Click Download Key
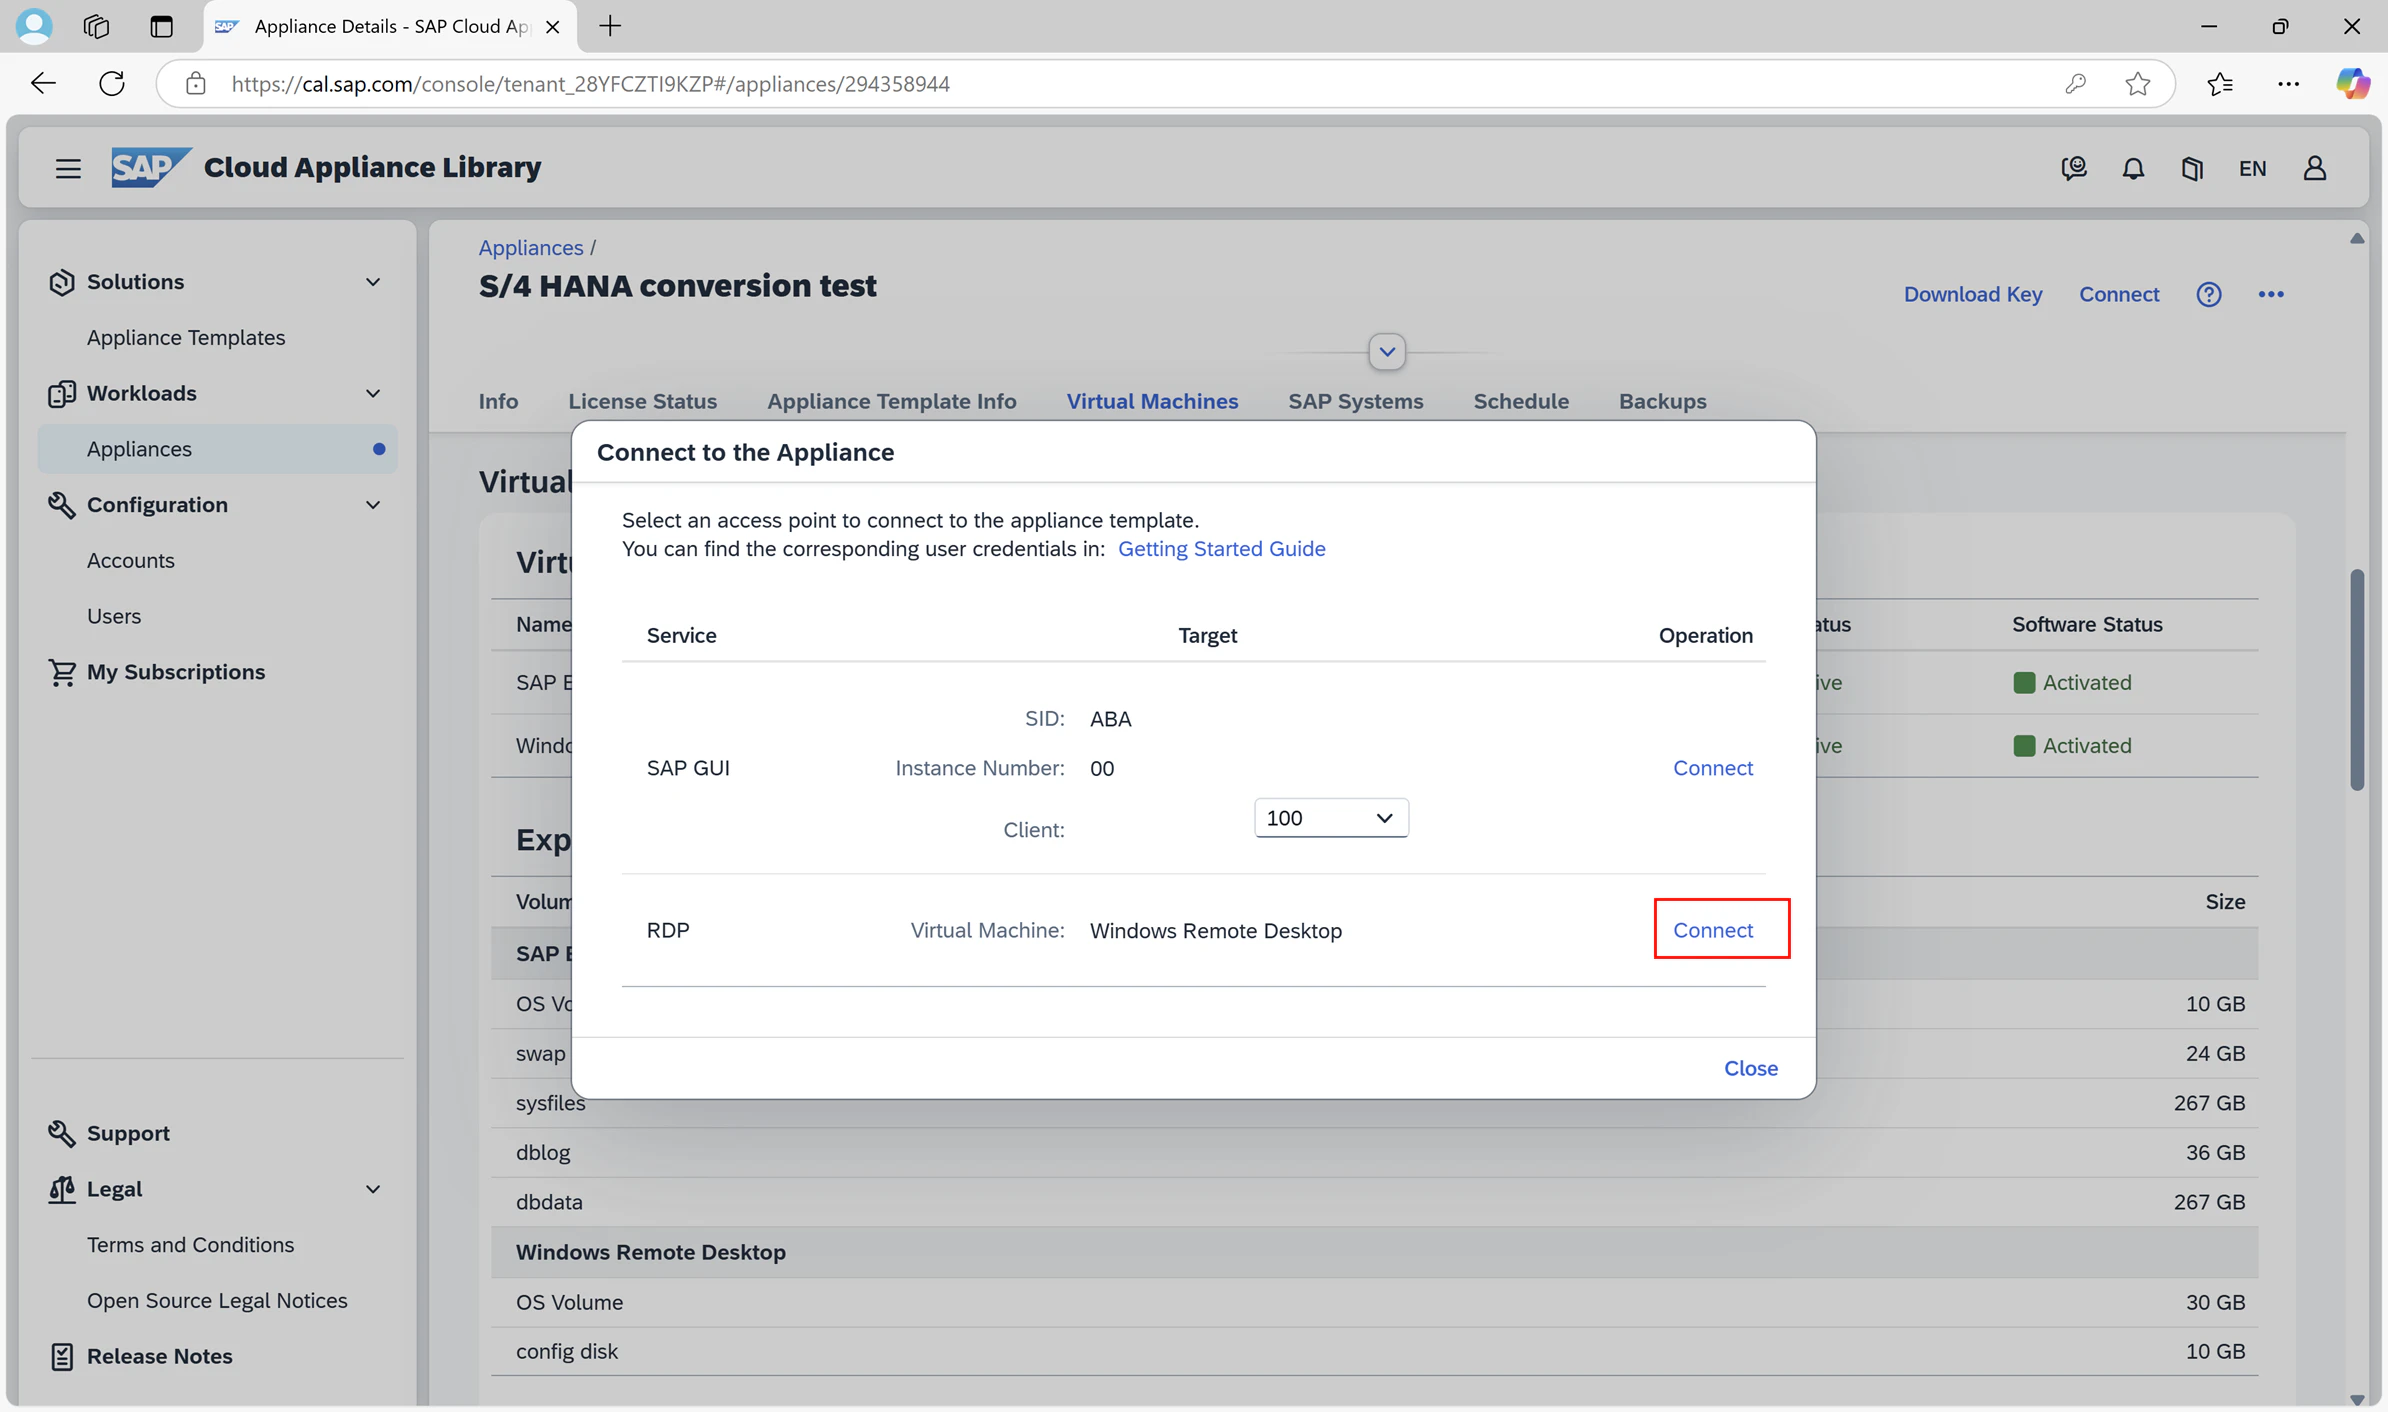 click(x=1973, y=294)
